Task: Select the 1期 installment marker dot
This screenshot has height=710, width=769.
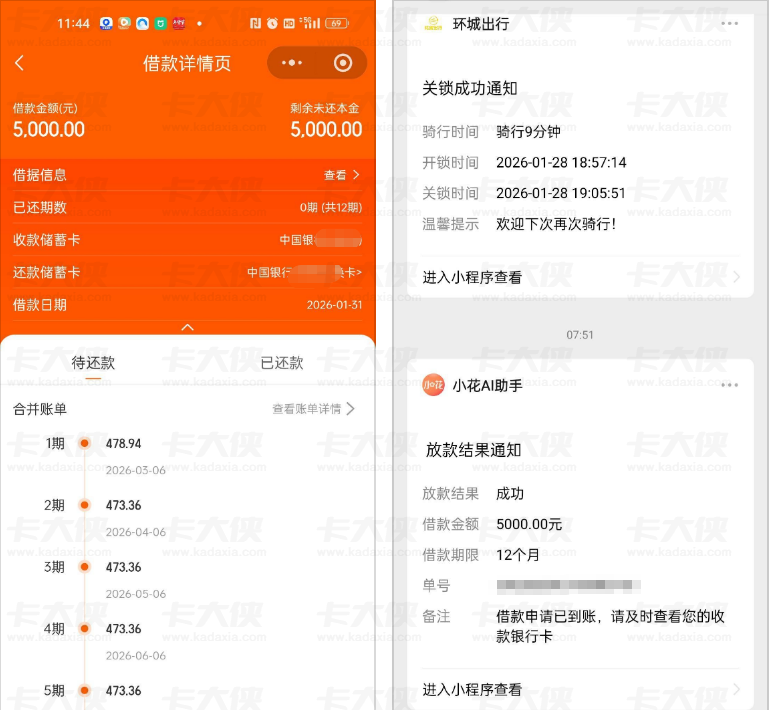Action: coord(84,443)
